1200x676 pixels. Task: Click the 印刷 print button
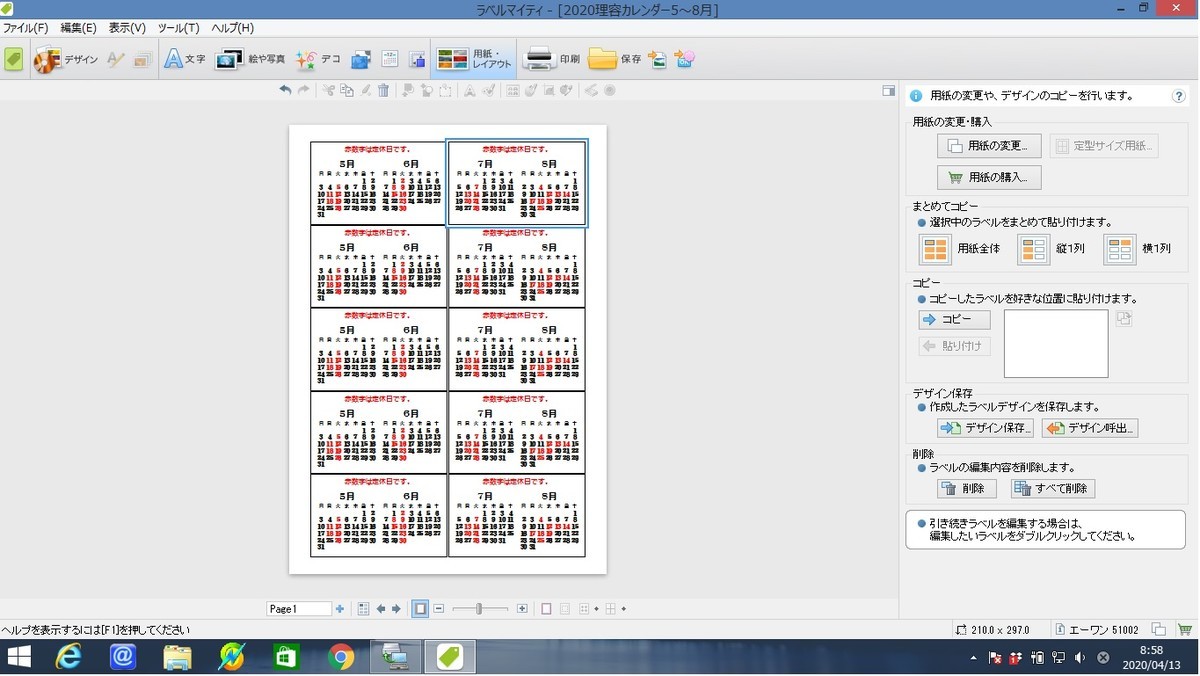point(553,60)
